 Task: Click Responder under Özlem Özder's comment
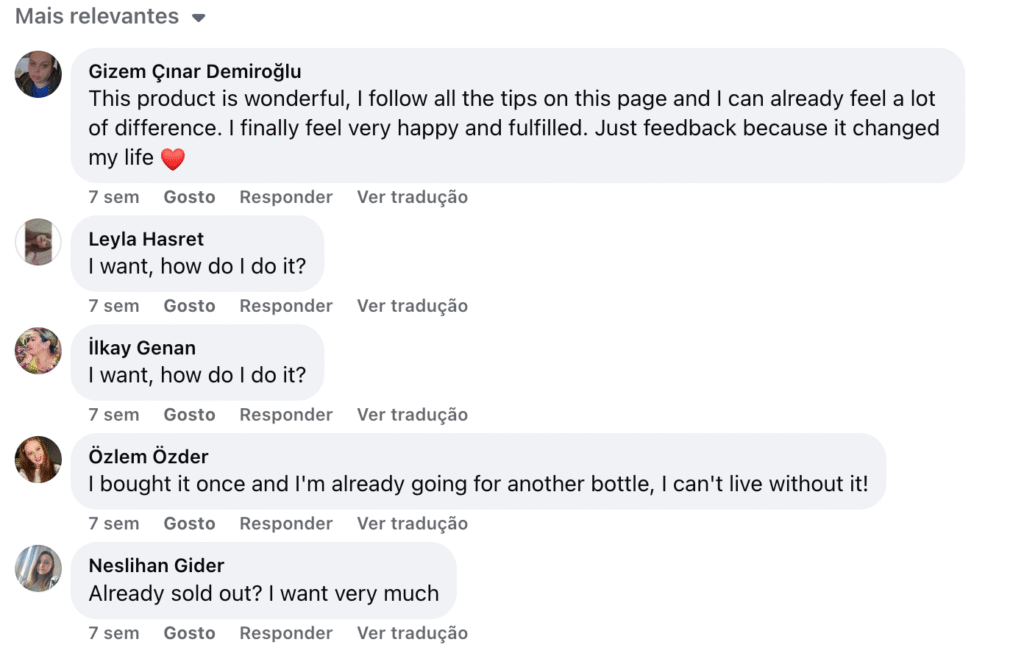click(285, 524)
